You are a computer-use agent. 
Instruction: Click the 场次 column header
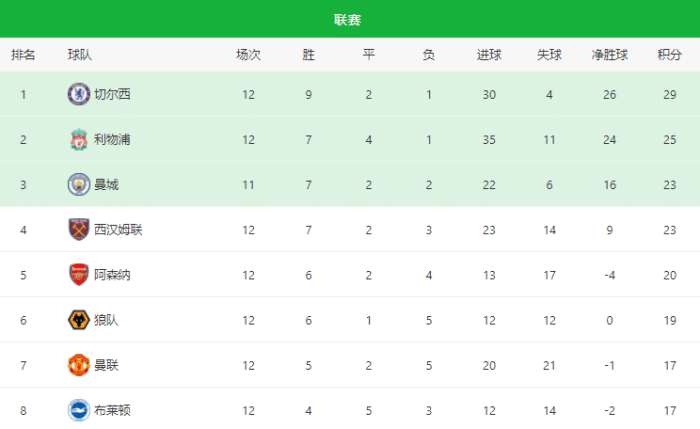[248, 55]
